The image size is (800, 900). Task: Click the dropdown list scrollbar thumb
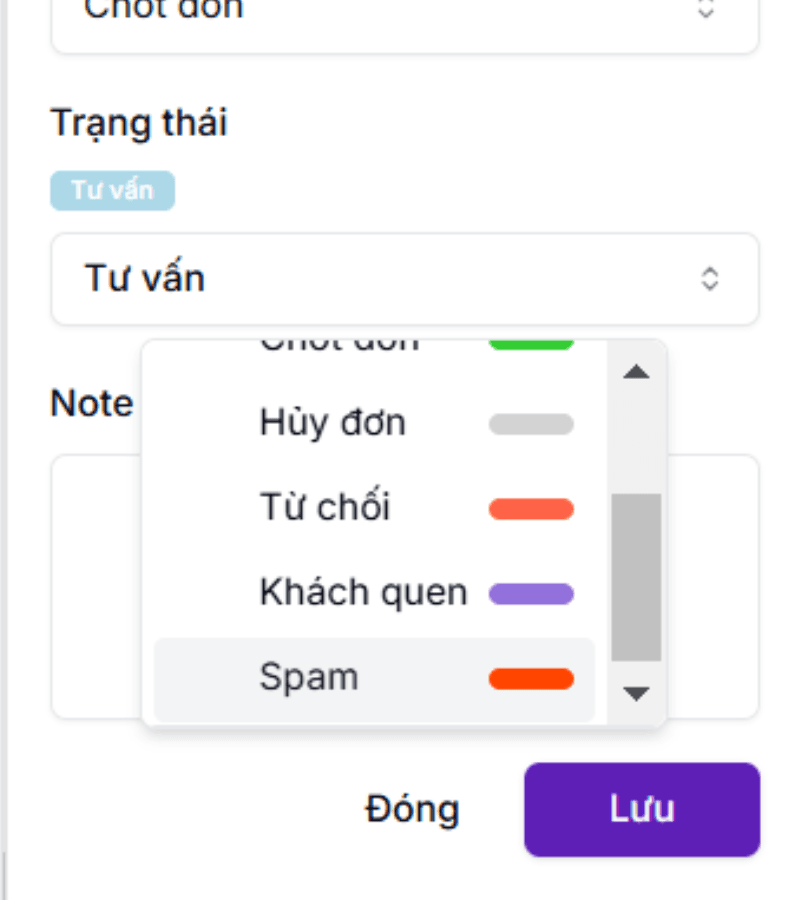tap(636, 576)
